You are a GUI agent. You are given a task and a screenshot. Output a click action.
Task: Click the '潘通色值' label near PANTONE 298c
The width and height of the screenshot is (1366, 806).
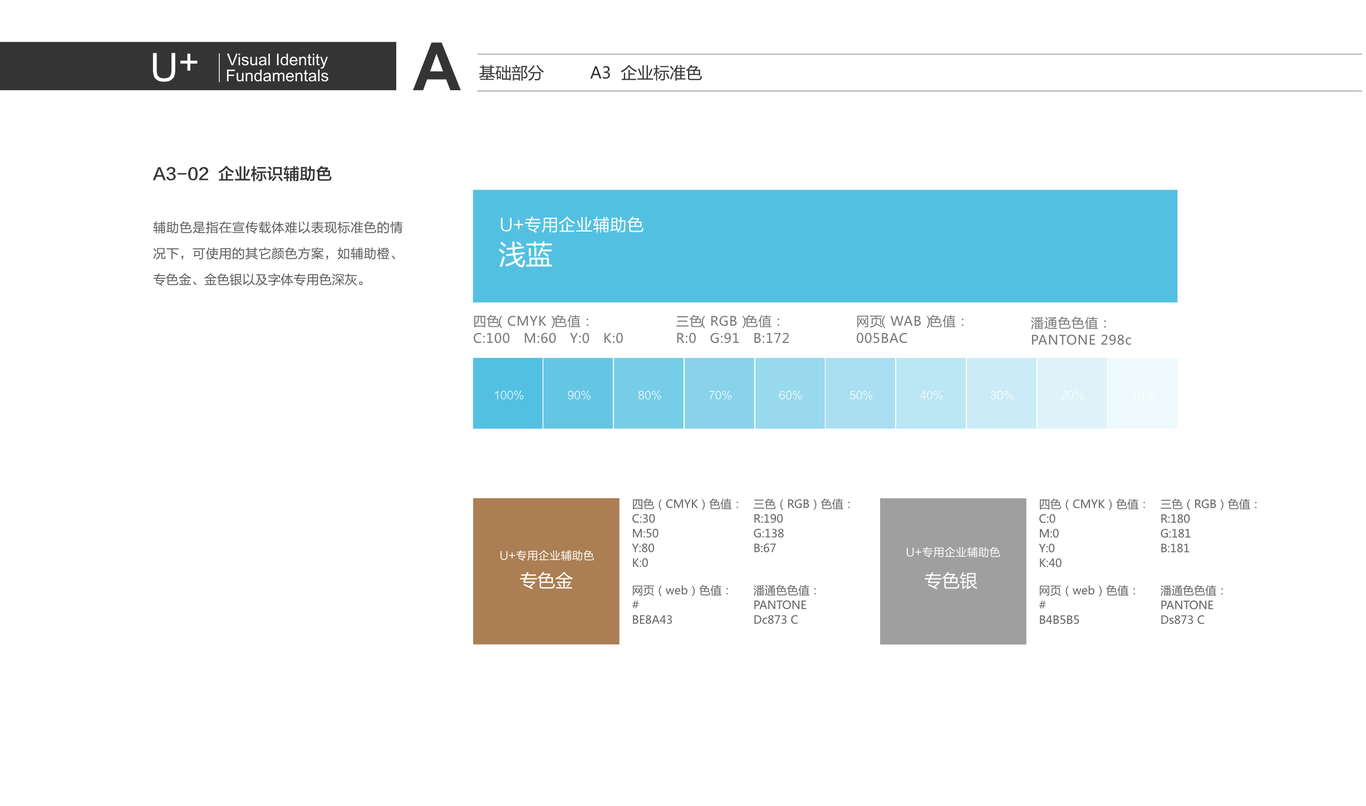(x=1070, y=323)
